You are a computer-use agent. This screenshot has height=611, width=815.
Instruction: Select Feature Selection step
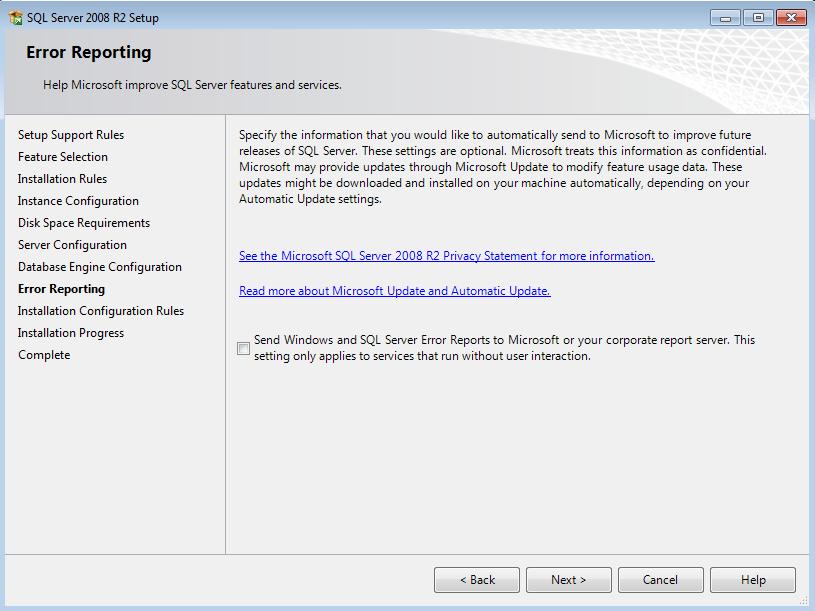click(x=63, y=157)
